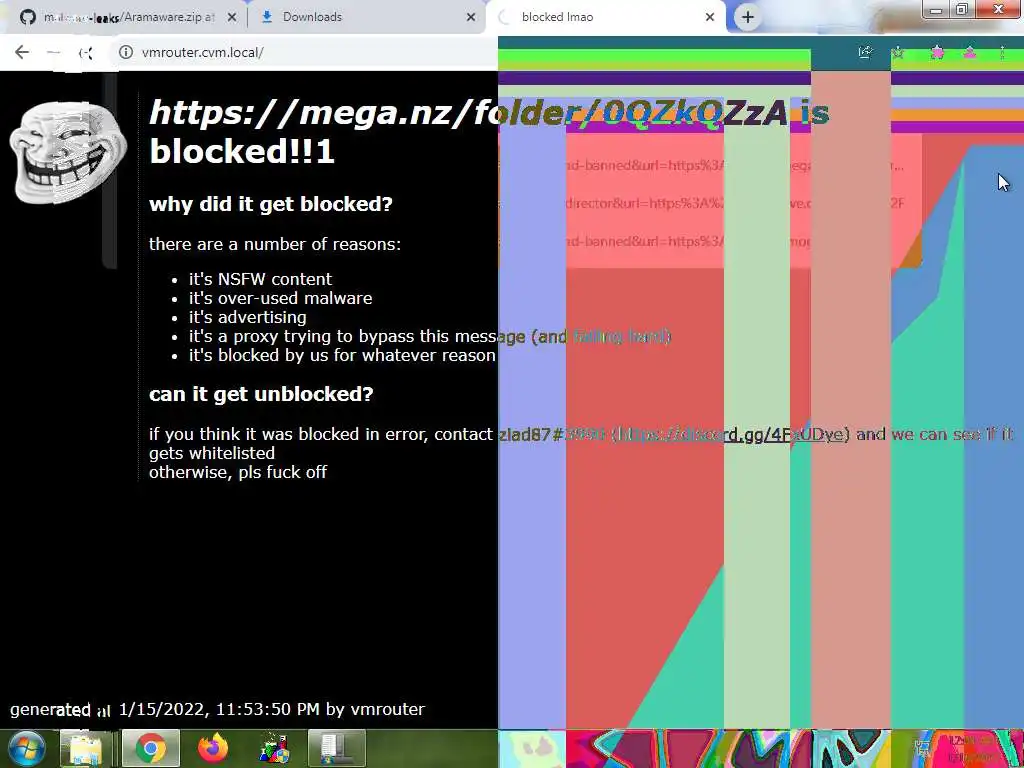Click the 'otherwise, pls fuck off' line
The height and width of the screenshot is (768, 1024).
(x=238, y=472)
